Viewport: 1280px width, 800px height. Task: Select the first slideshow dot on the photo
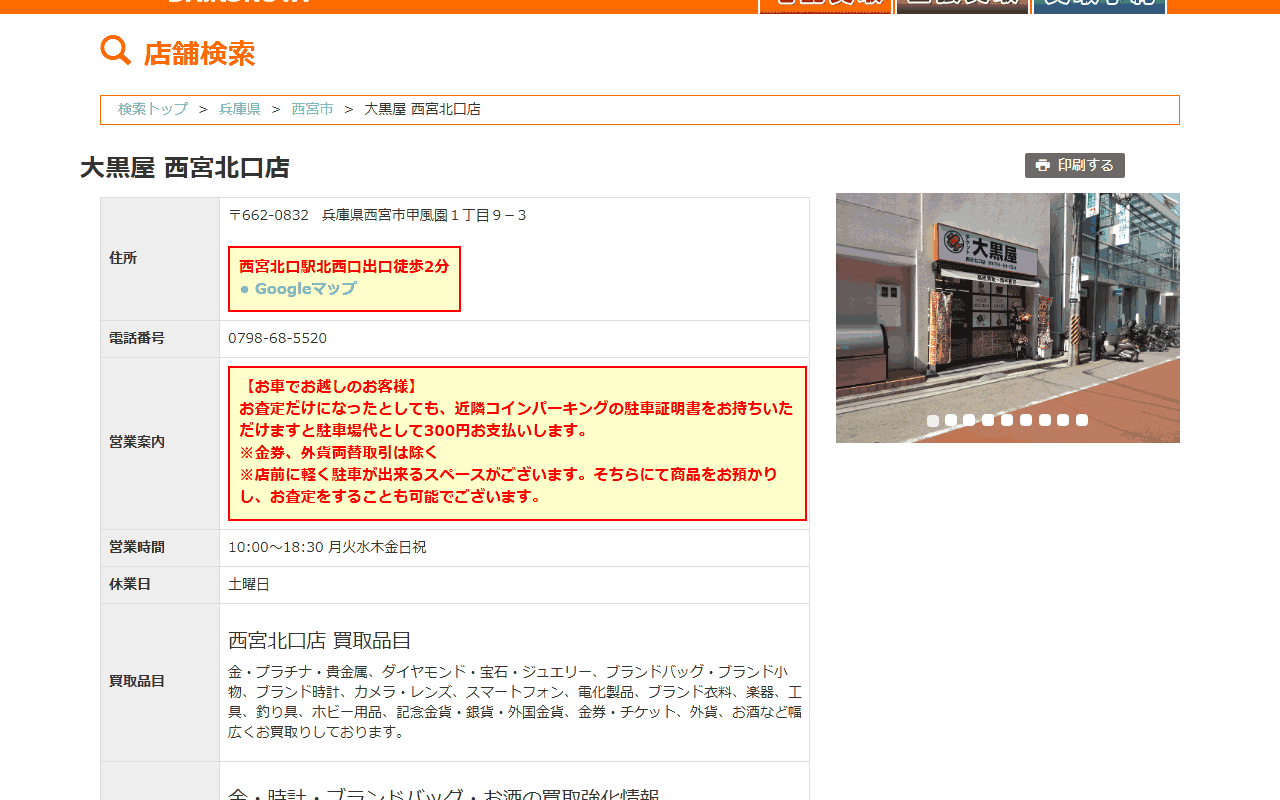[933, 421]
